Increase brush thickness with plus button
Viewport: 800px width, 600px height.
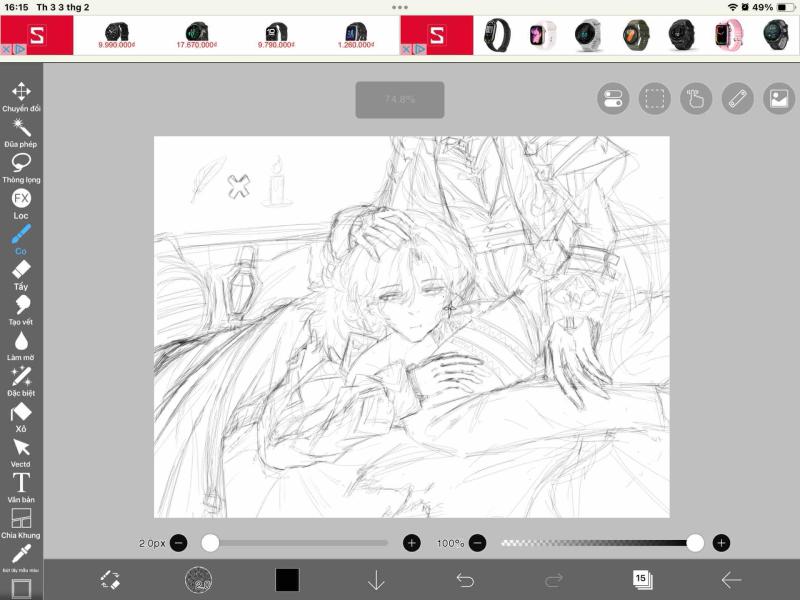pos(412,543)
